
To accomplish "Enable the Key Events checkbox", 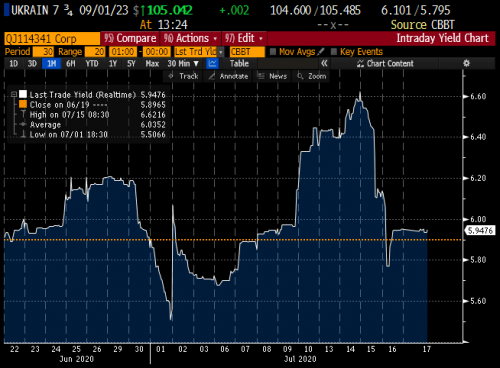I will pyautogui.click(x=334, y=52).
